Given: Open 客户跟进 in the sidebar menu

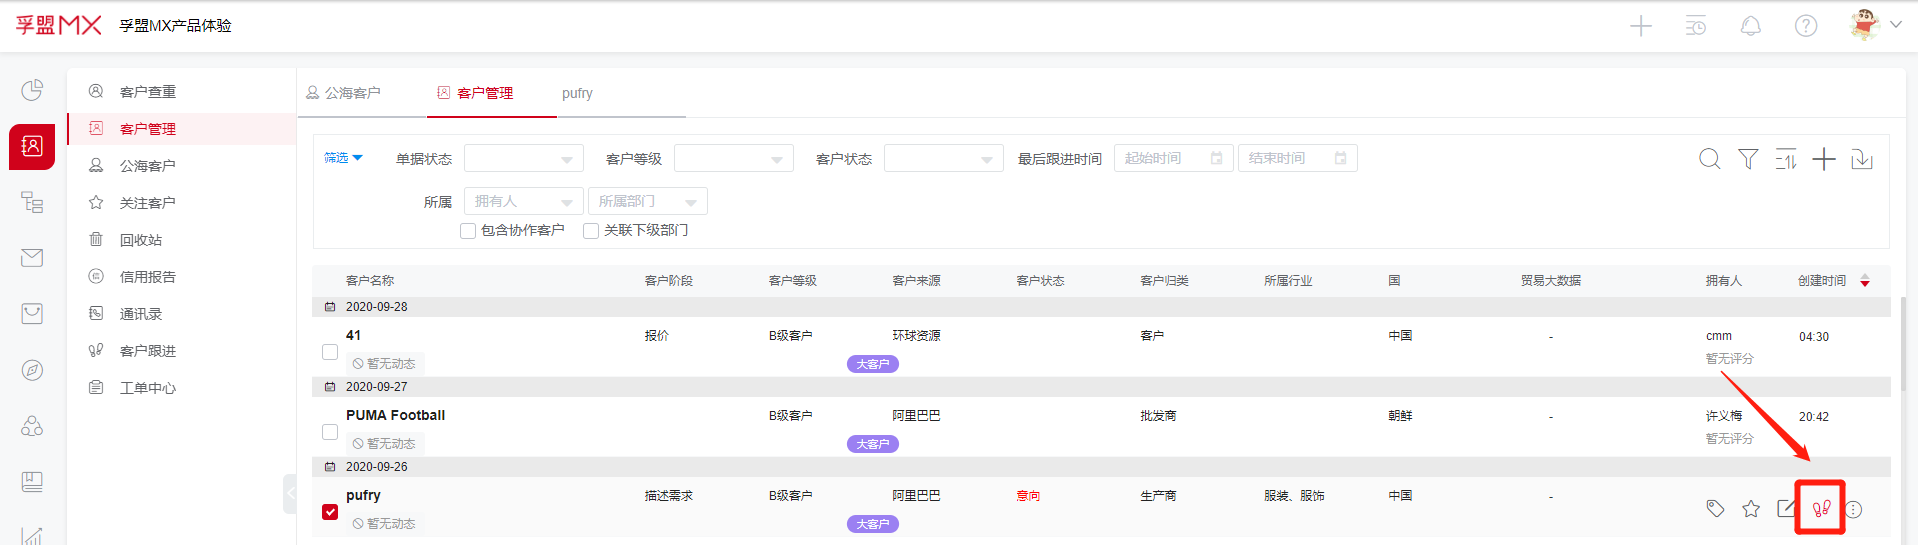Looking at the screenshot, I should point(148,351).
